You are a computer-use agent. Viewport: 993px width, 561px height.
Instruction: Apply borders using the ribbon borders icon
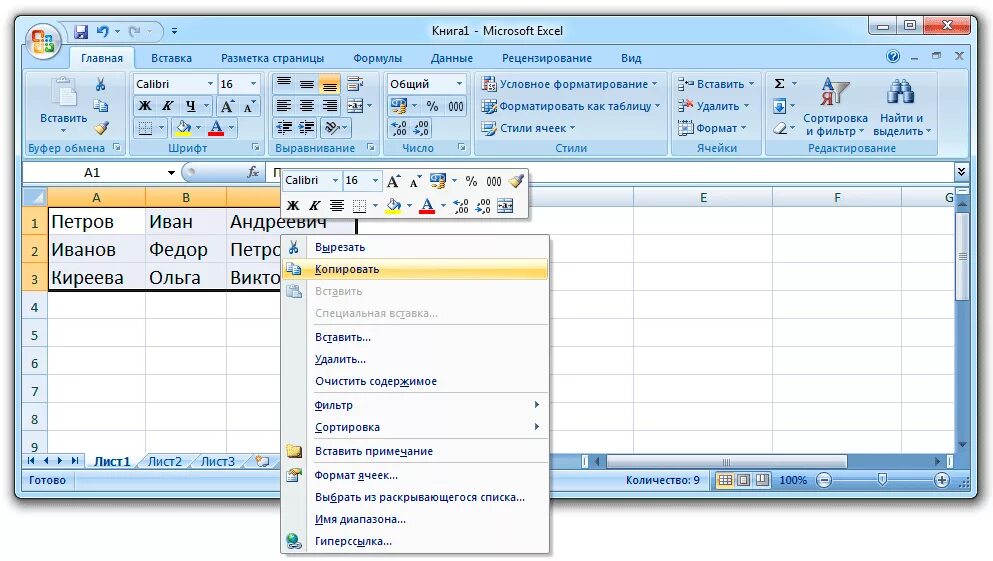point(145,129)
